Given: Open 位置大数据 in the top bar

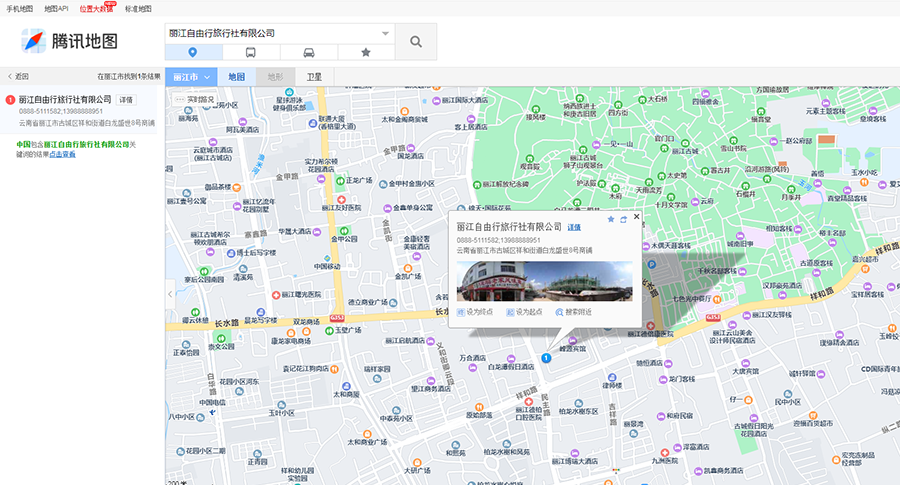Looking at the screenshot, I should pos(96,9).
